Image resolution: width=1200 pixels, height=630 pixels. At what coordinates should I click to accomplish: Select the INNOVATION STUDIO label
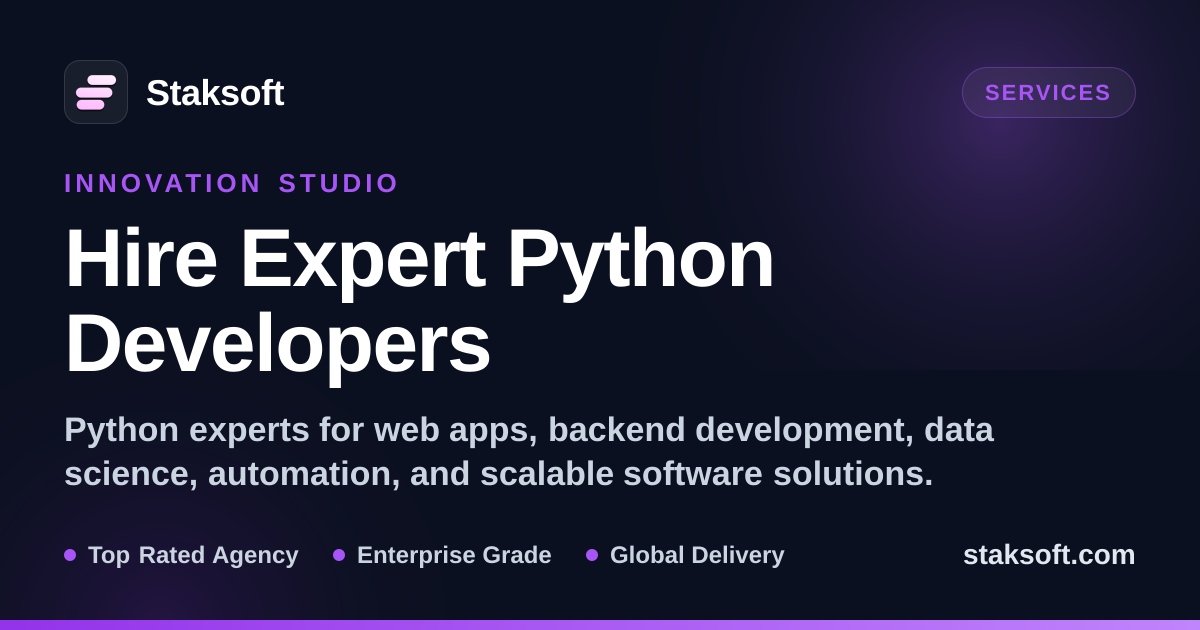point(231,183)
